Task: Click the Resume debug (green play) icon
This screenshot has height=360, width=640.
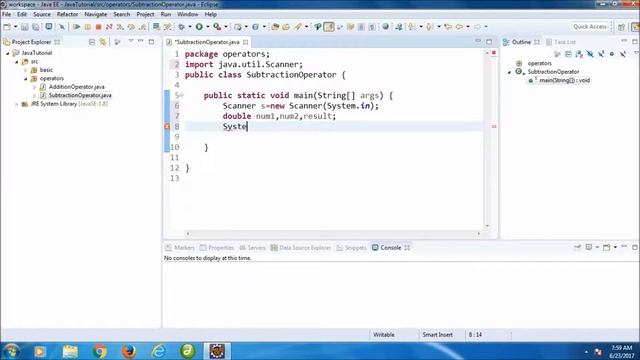Action: coord(76,27)
